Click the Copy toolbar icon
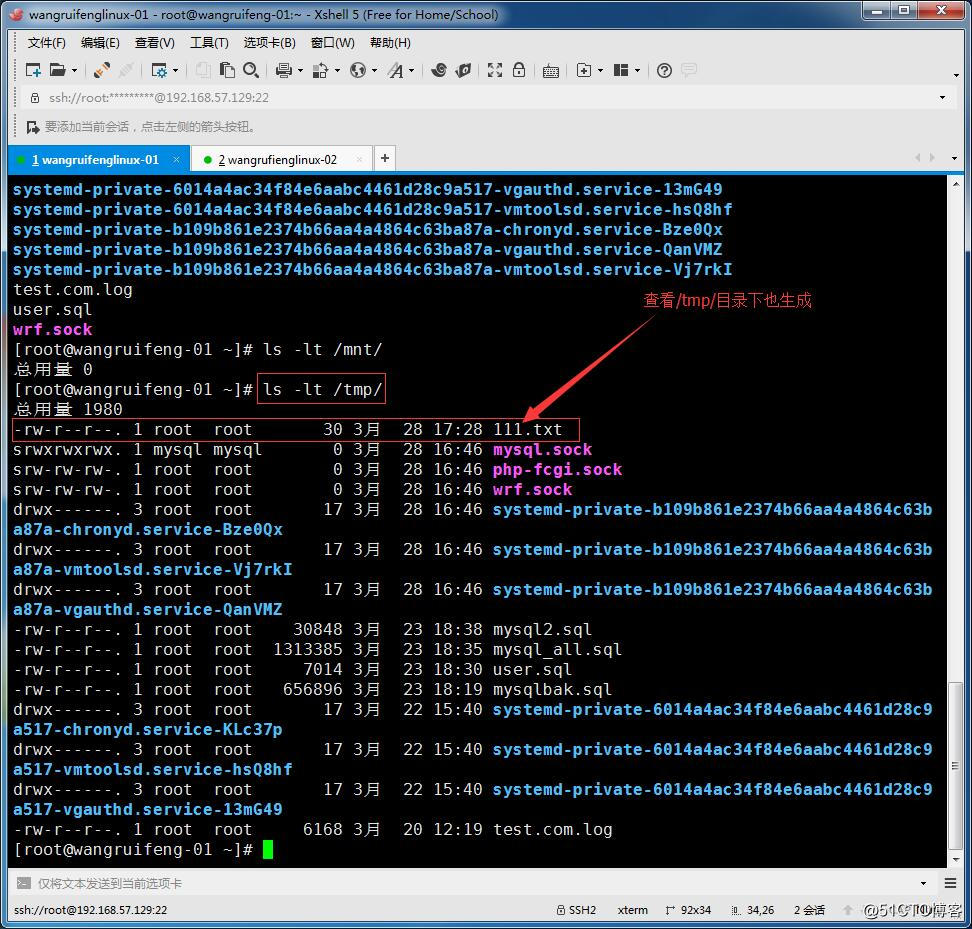This screenshot has width=972, height=929. tap(203, 70)
